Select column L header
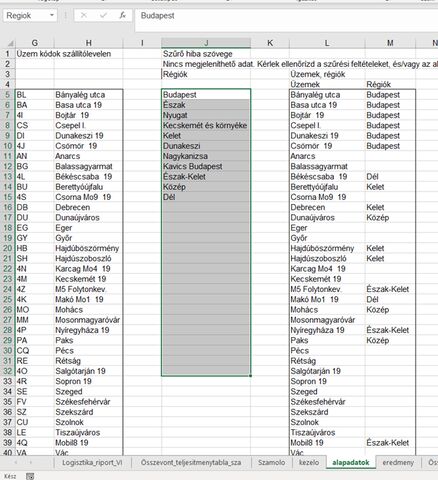This screenshot has height=480, width=438. (x=327, y=43)
